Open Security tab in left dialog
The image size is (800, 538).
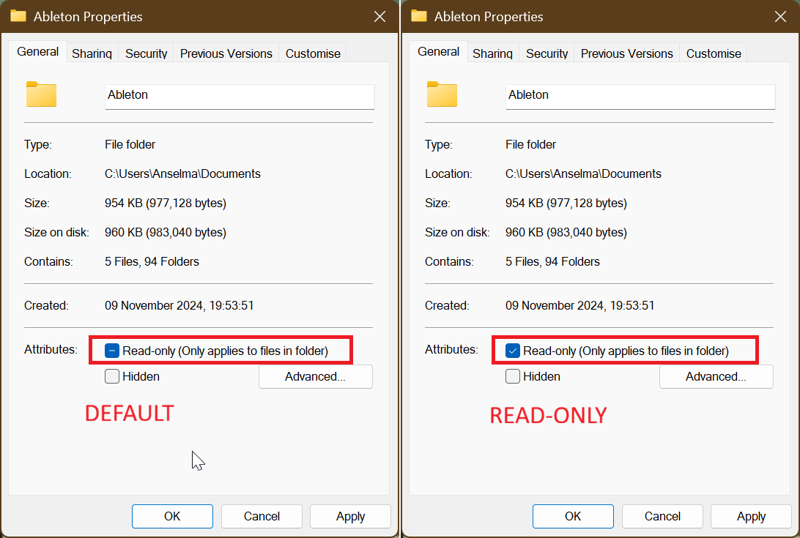[x=146, y=54]
